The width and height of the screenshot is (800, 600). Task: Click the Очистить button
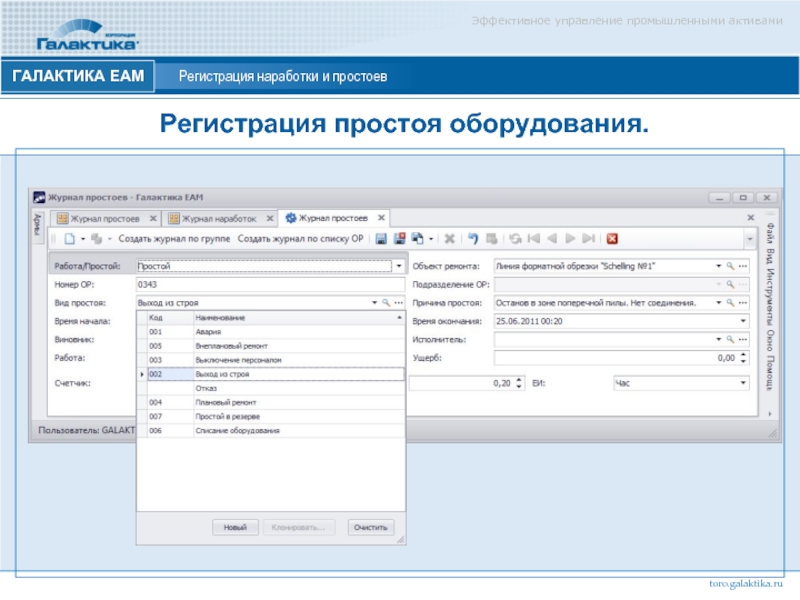point(371,527)
